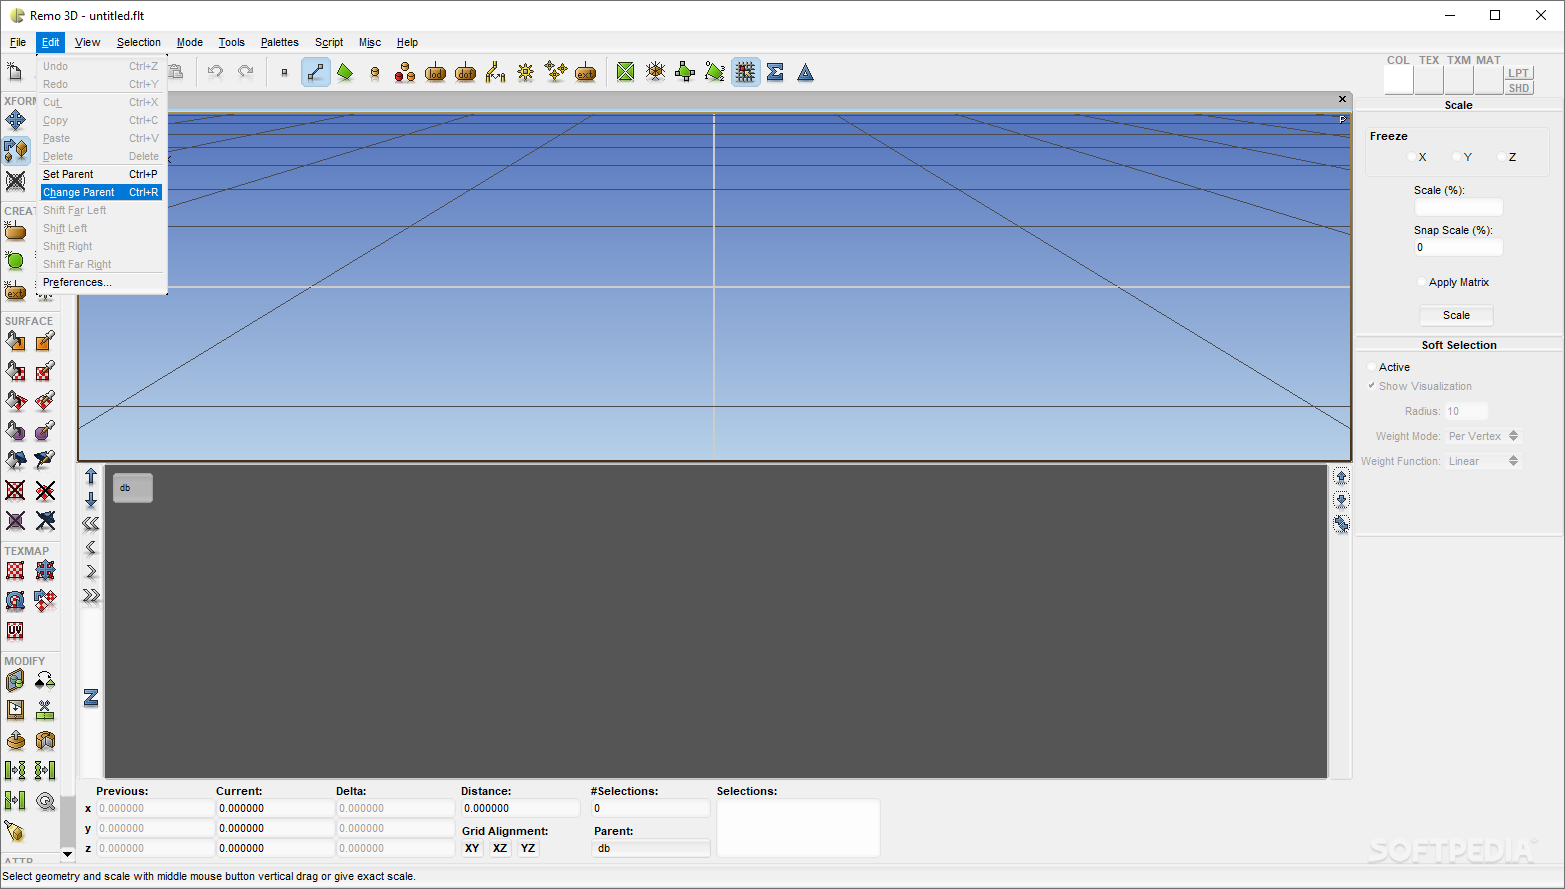
Task: Select Freeze Z radio option
Action: 1502,157
